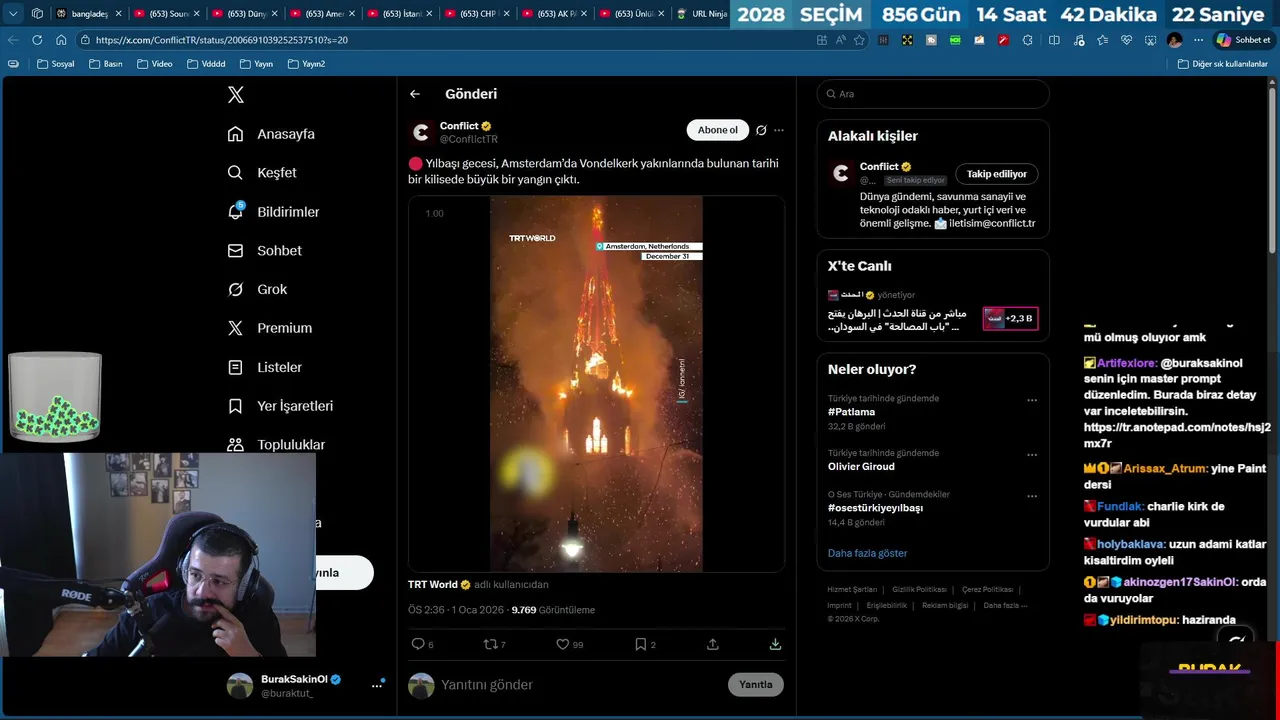This screenshot has height=720, width=1280.
Task: Switch to the (653) CHP tab
Action: [x=478, y=14]
